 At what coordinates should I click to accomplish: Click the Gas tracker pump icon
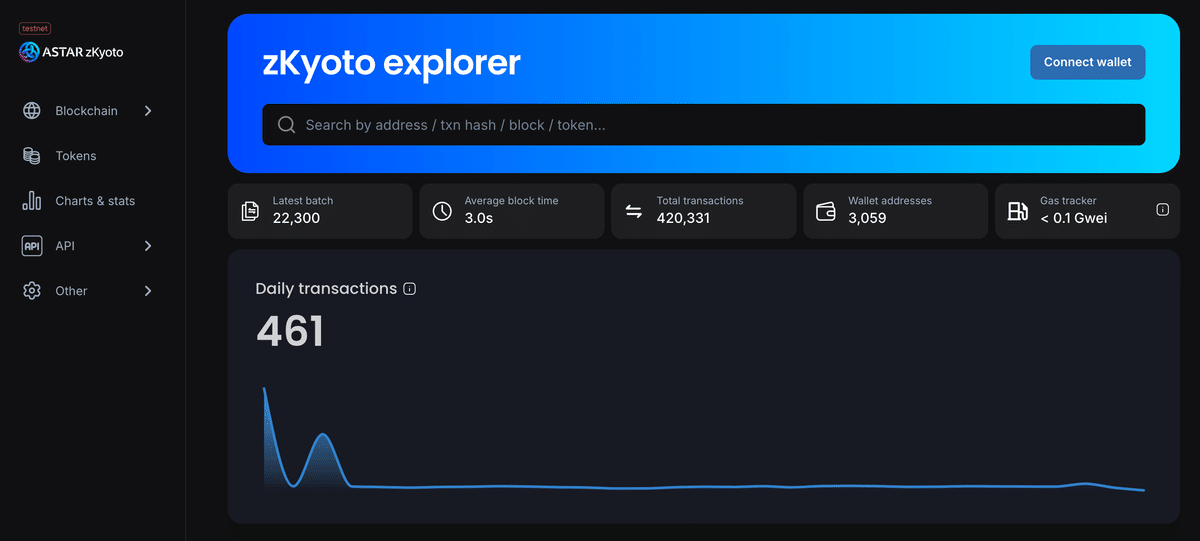(1018, 211)
